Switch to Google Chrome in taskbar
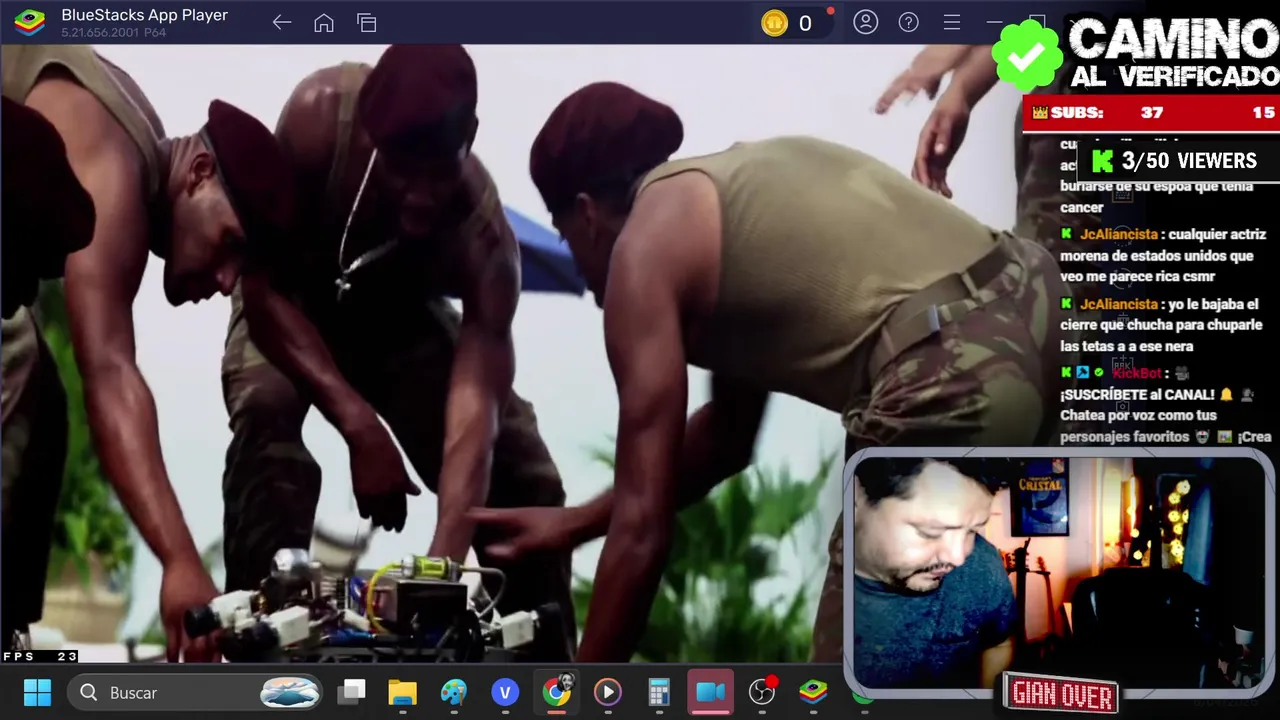This screenshot has height=720, width=1280. pyautogui.click(x=557, y=691)
